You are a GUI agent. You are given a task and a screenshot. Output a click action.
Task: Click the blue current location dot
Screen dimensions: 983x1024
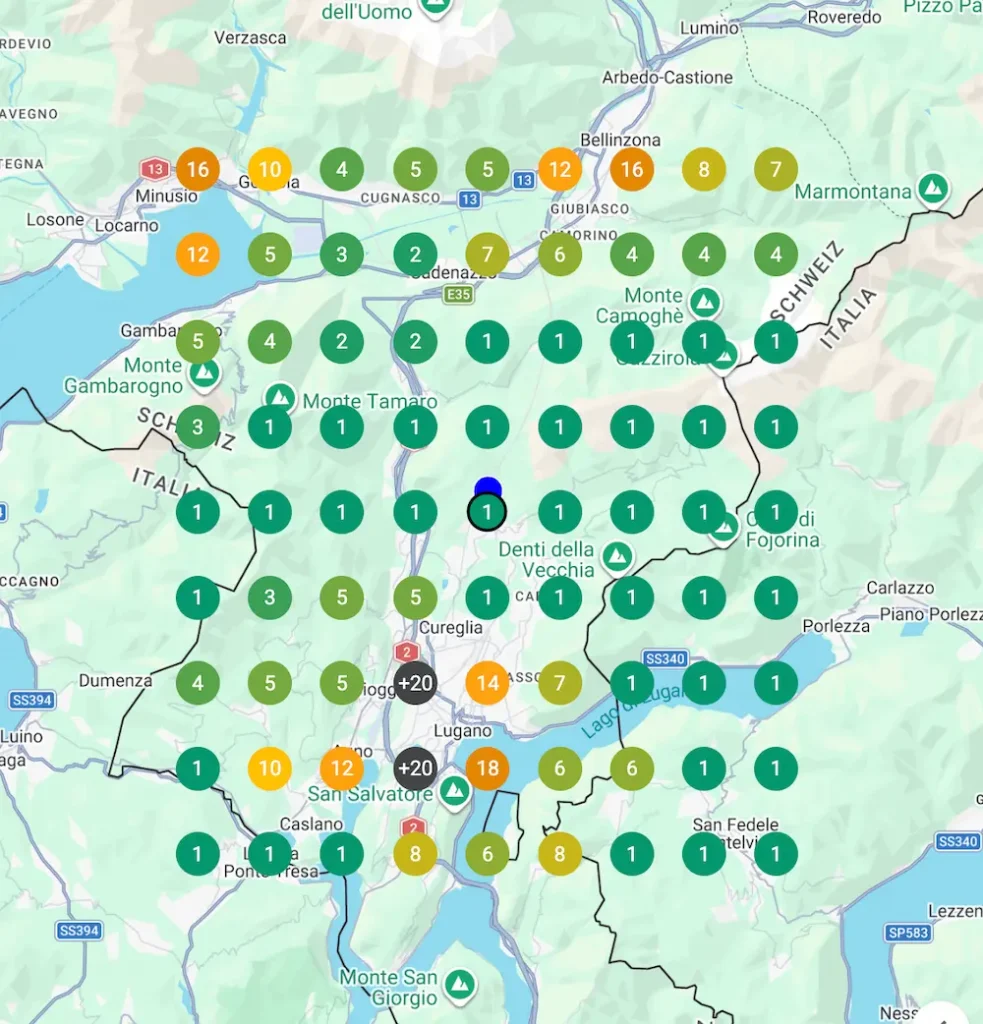(x=487, y=488)
